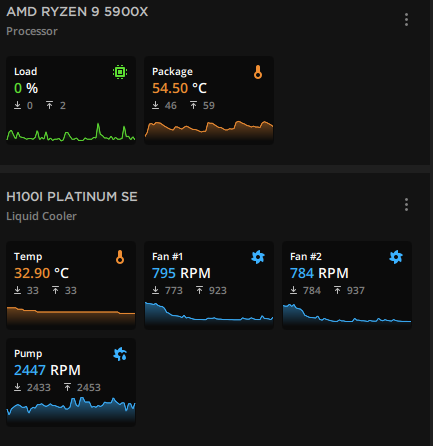Screen dimensions: 433x446
Task: Click the Fan #1 RPM history graph
Action: coord(209,314)
